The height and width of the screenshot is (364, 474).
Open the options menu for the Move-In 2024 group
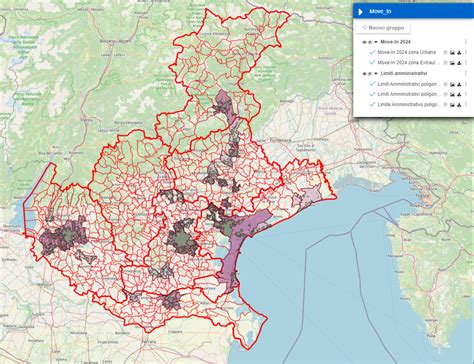pos(466,42)
